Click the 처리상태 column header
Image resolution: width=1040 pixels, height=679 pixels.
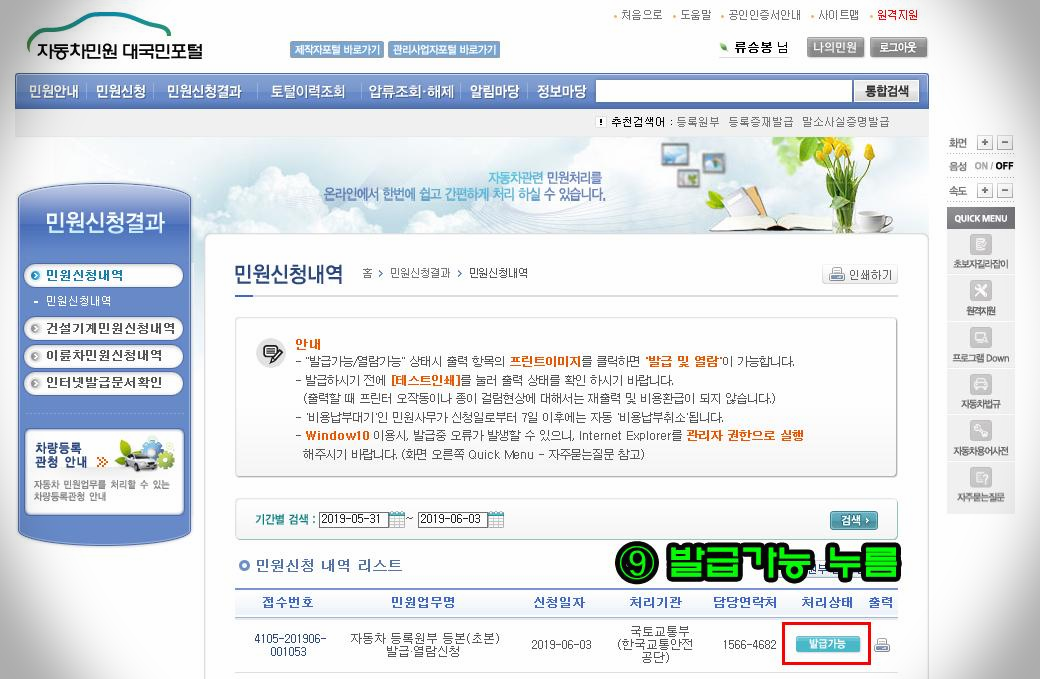click(827, 602)
